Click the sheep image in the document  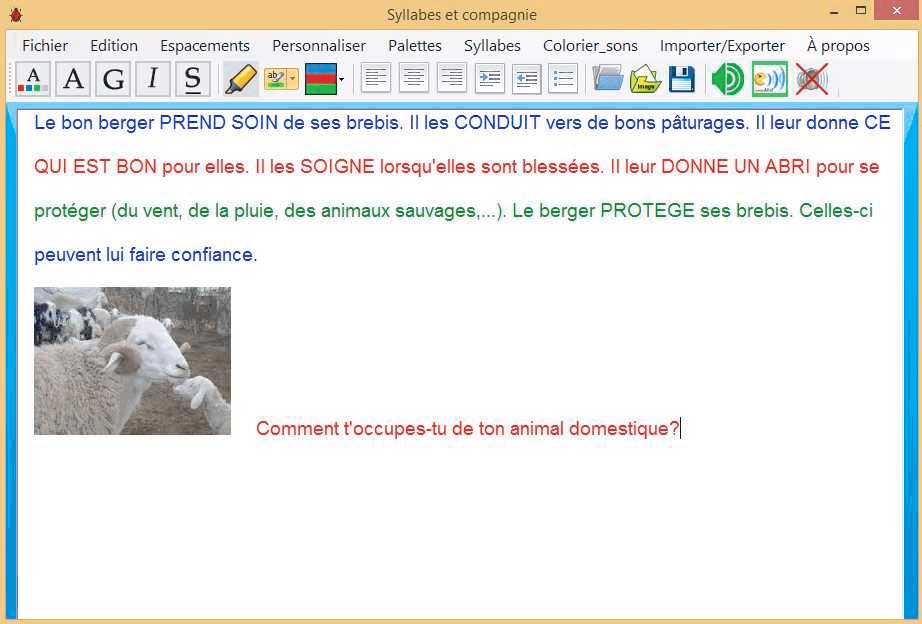pyautogui.click(x=132, y=361)
